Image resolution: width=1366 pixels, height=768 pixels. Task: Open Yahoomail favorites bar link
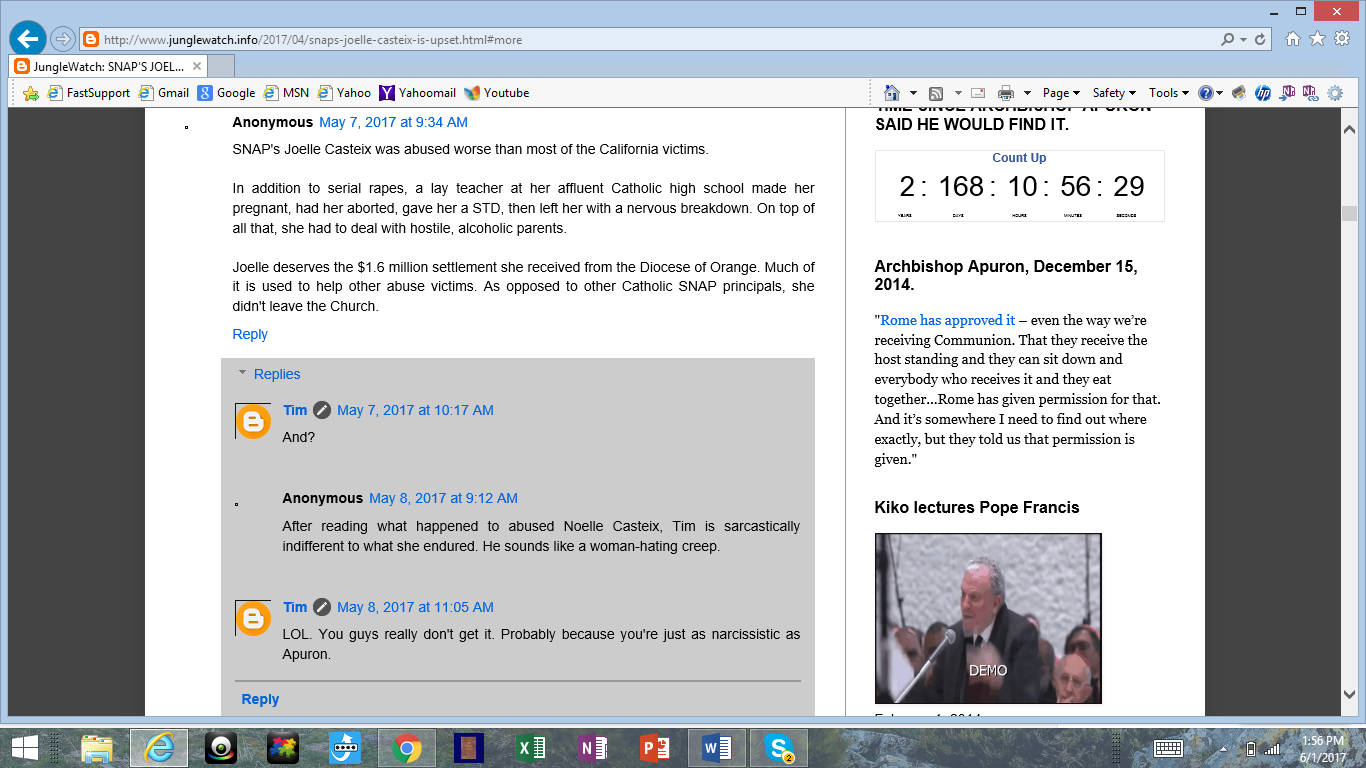point(417,93)
